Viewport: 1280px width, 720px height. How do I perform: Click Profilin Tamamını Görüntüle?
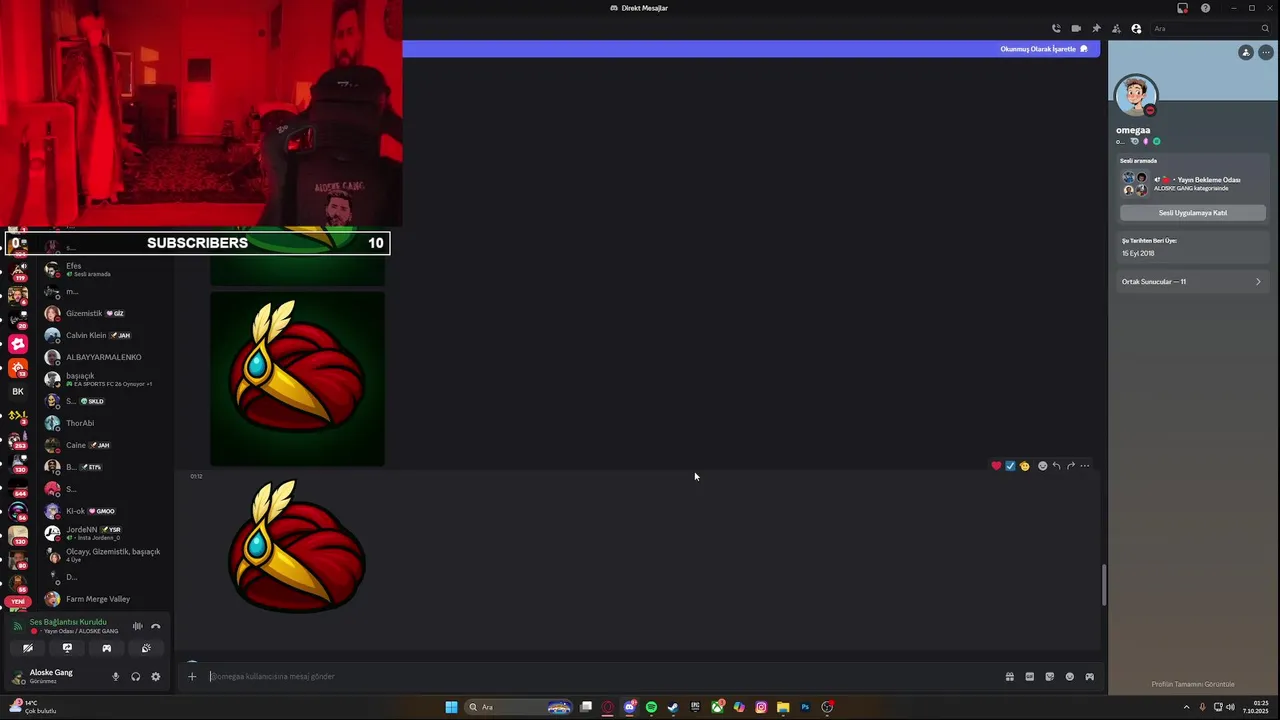[x=1192, y=684]
